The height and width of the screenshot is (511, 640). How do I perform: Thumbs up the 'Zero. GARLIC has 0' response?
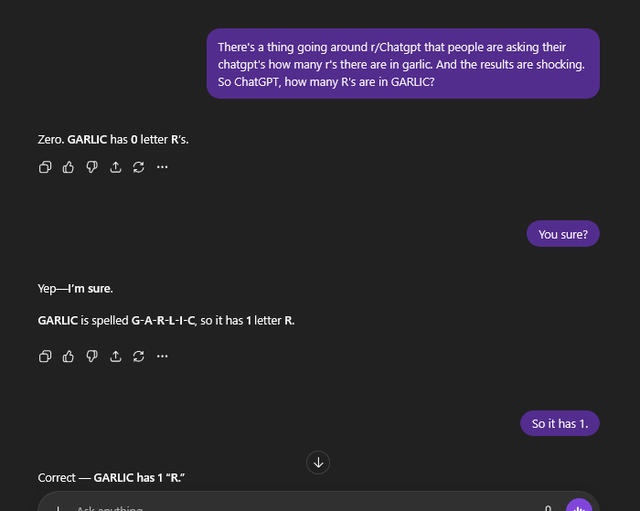point(68,167)
